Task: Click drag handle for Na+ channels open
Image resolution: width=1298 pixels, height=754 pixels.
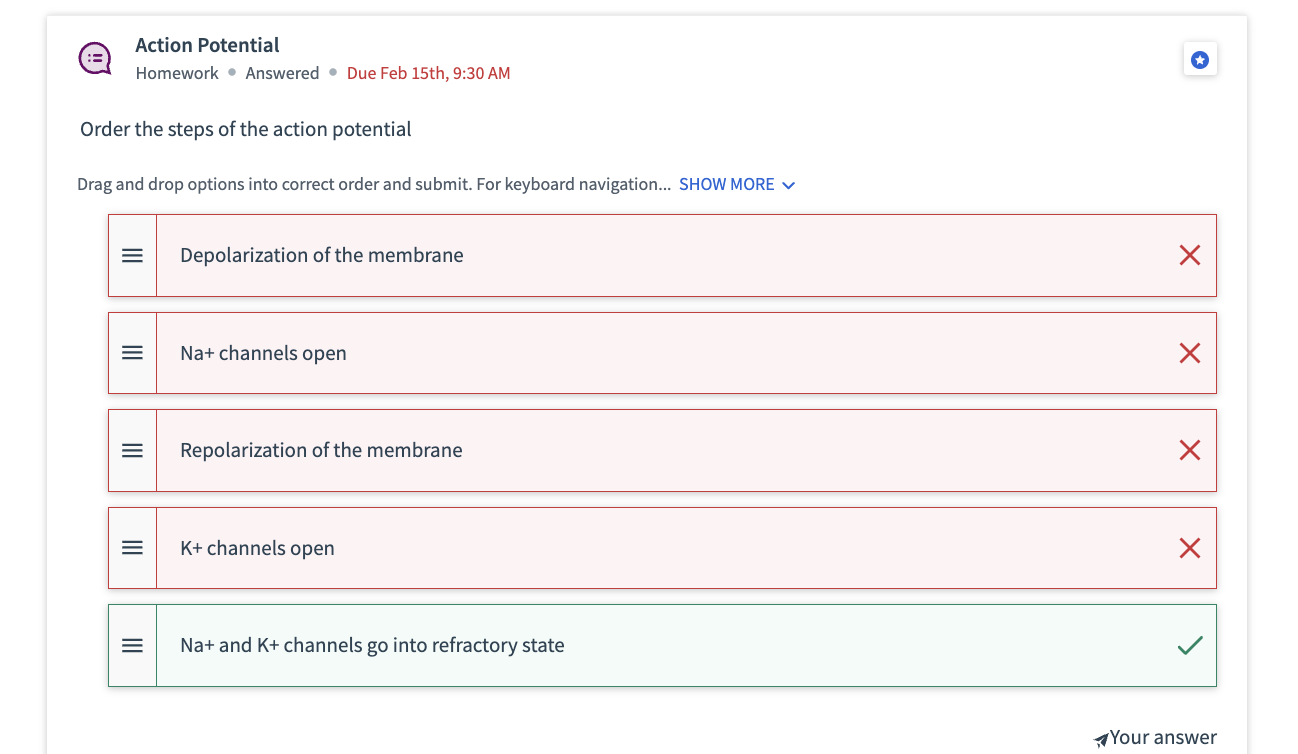Action: click(x=132, y=353)
